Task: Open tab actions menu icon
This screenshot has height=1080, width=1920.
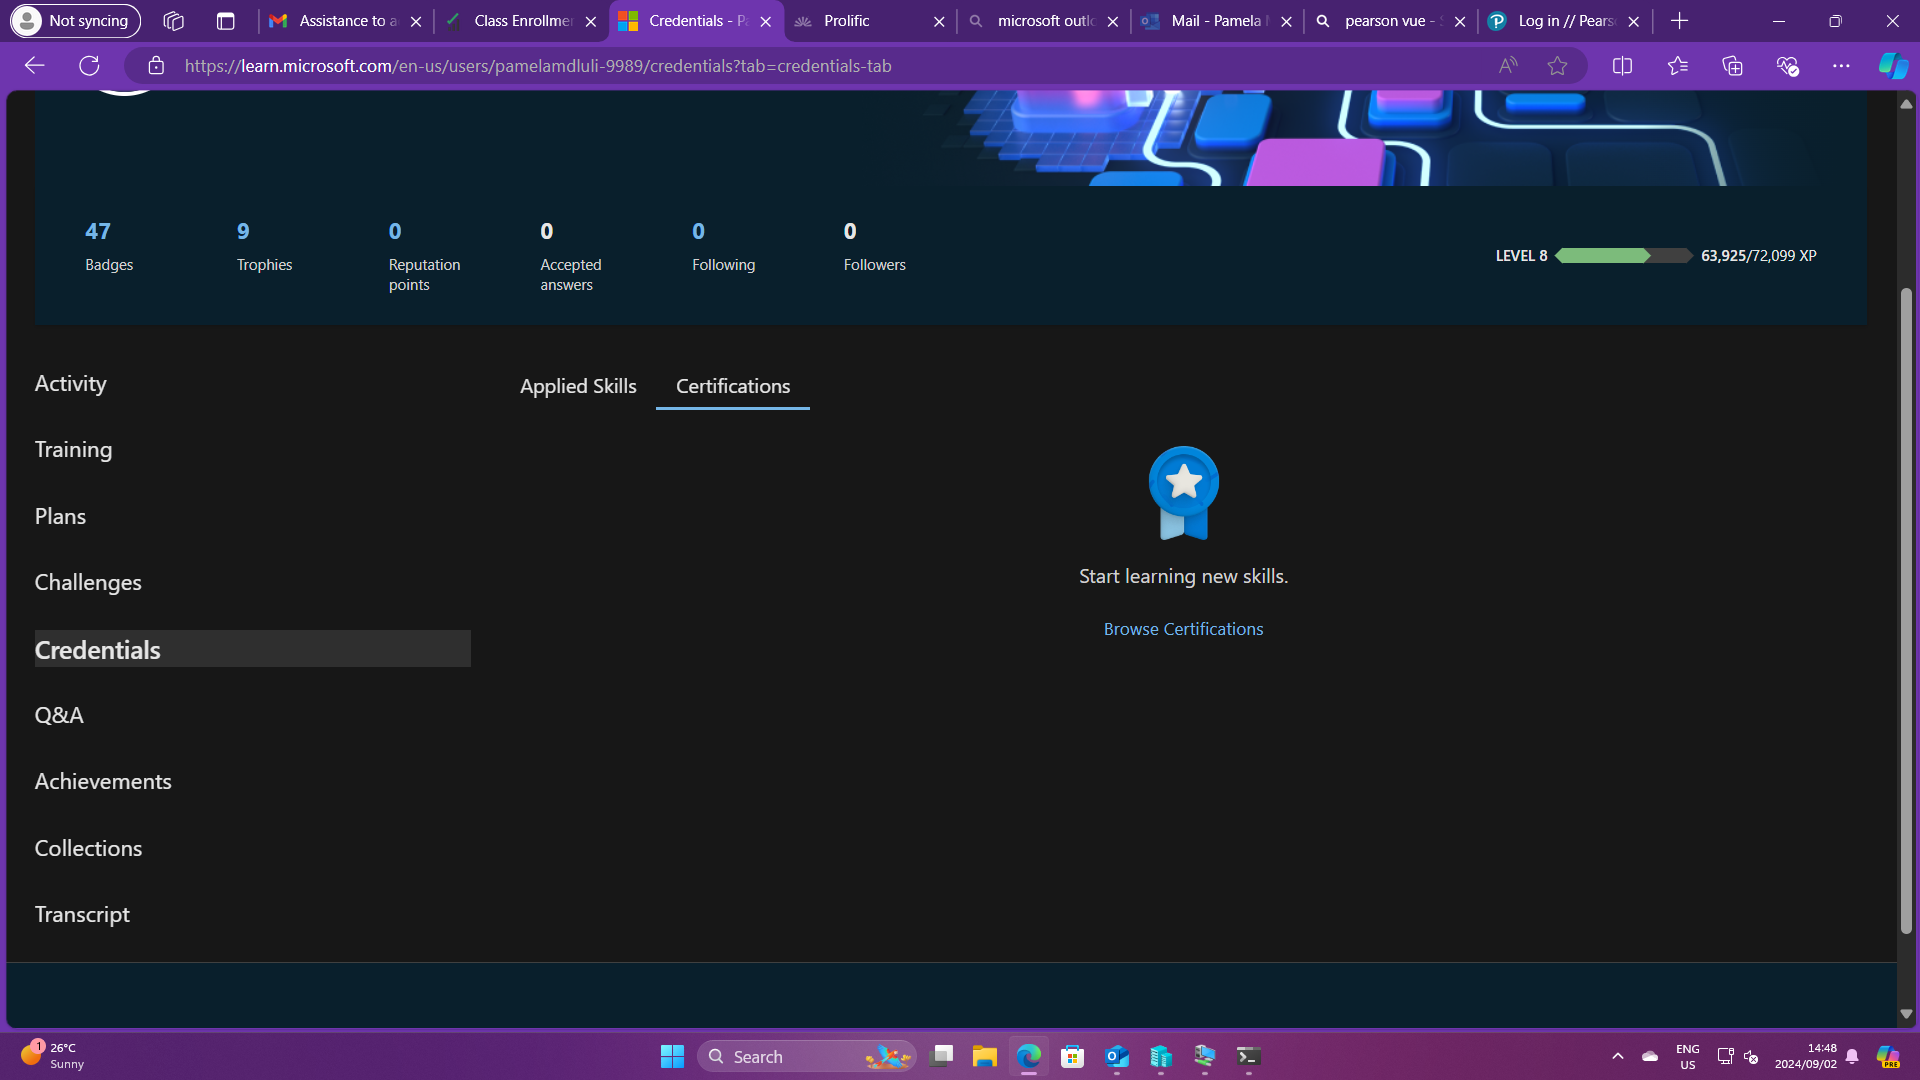Action: pos(226,21)
